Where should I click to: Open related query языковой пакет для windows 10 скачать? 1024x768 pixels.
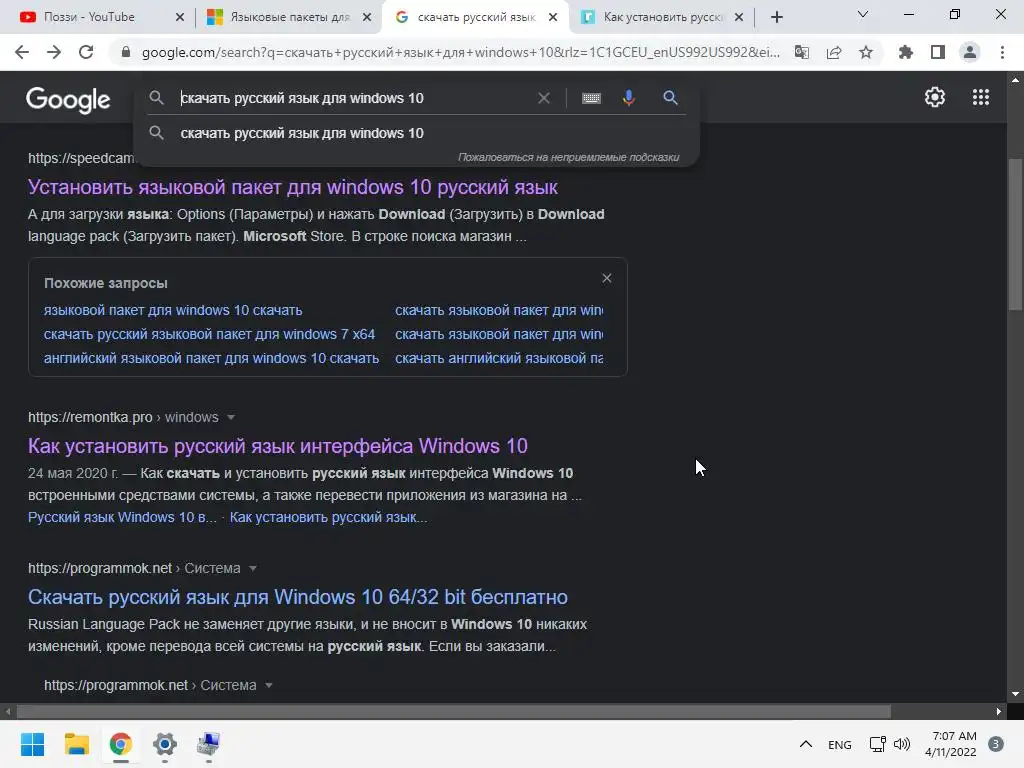[x=173, y=310]
